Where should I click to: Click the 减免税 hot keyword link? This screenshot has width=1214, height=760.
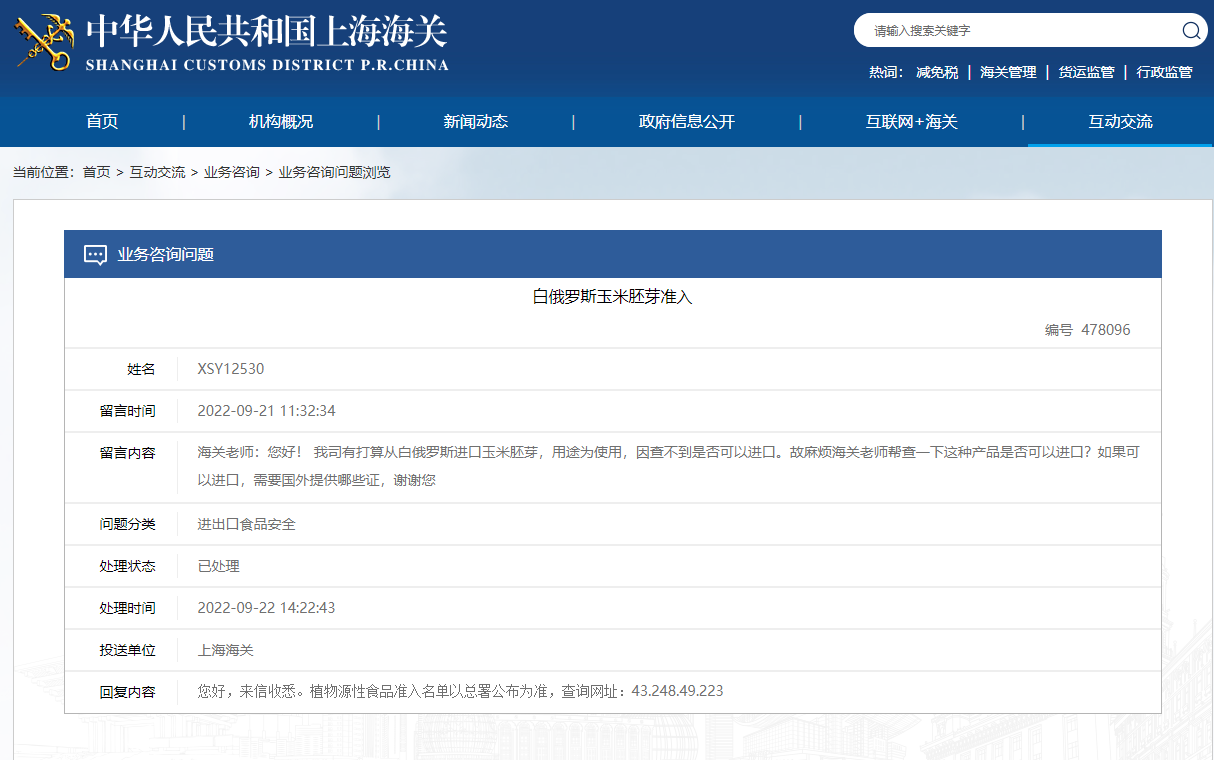937,72
